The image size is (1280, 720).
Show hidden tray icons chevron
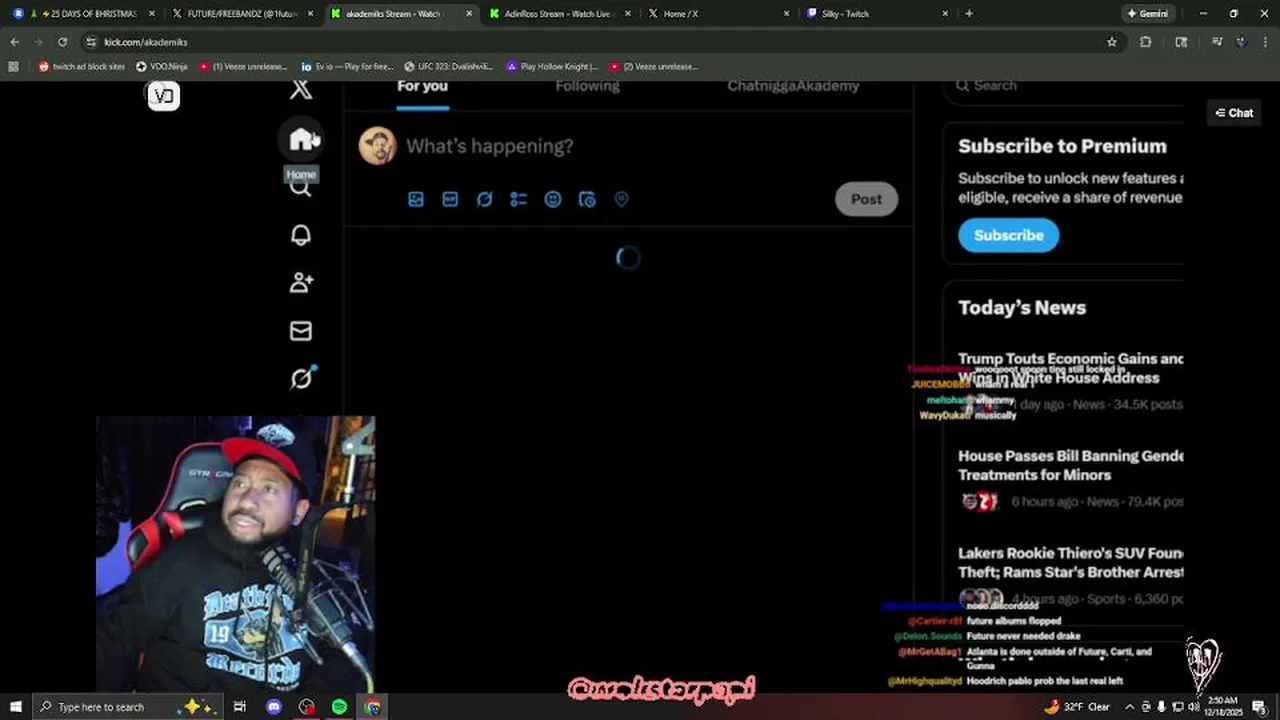click(1130, 707)
